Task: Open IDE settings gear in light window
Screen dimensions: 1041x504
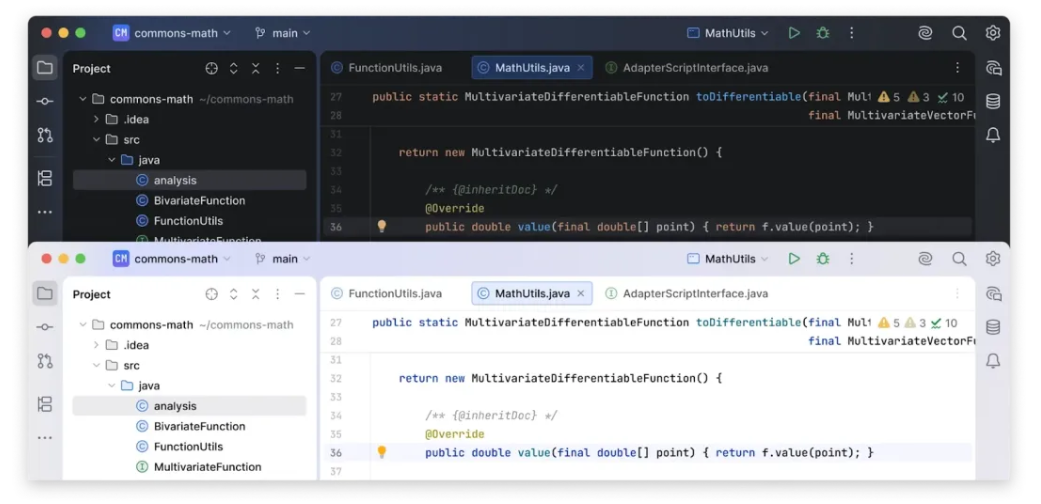Action: (x=993, y=258)
